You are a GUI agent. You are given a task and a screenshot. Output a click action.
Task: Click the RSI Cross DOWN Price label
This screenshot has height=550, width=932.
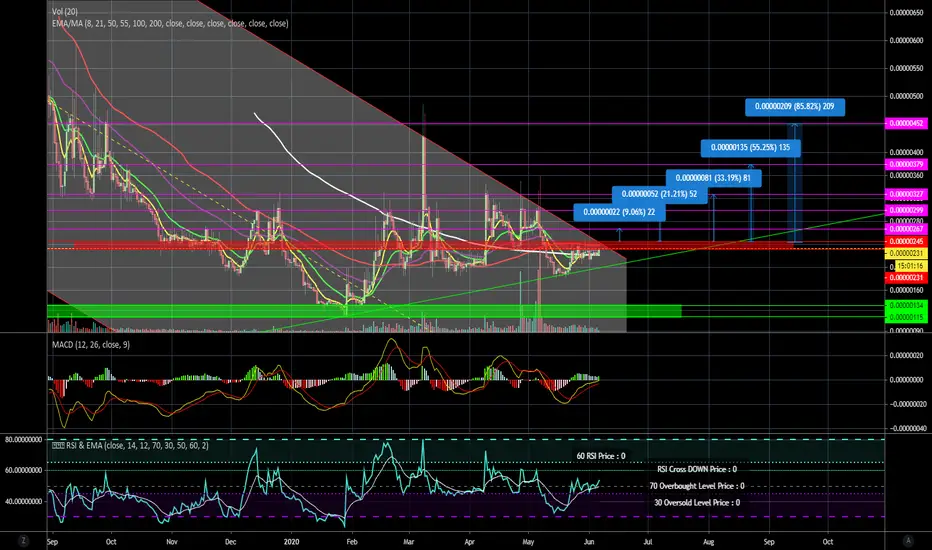tap(697, 469)
